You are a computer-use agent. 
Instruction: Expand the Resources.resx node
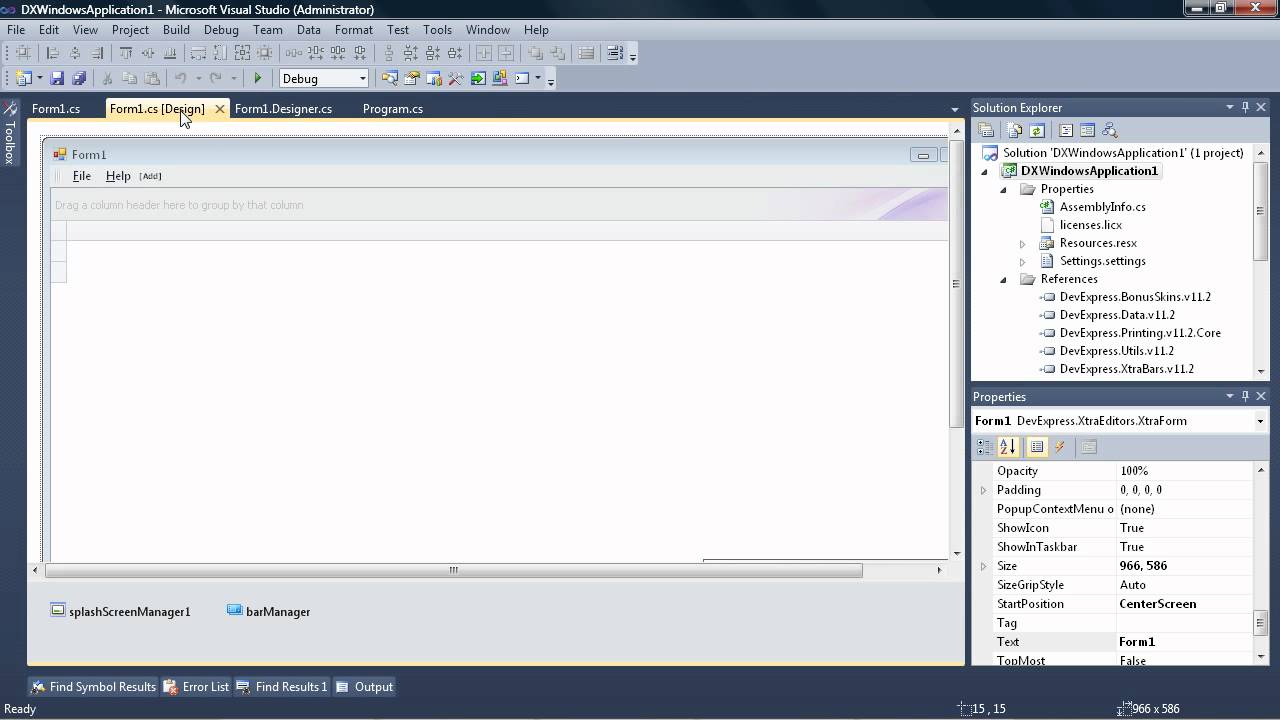pos(1022,244)
